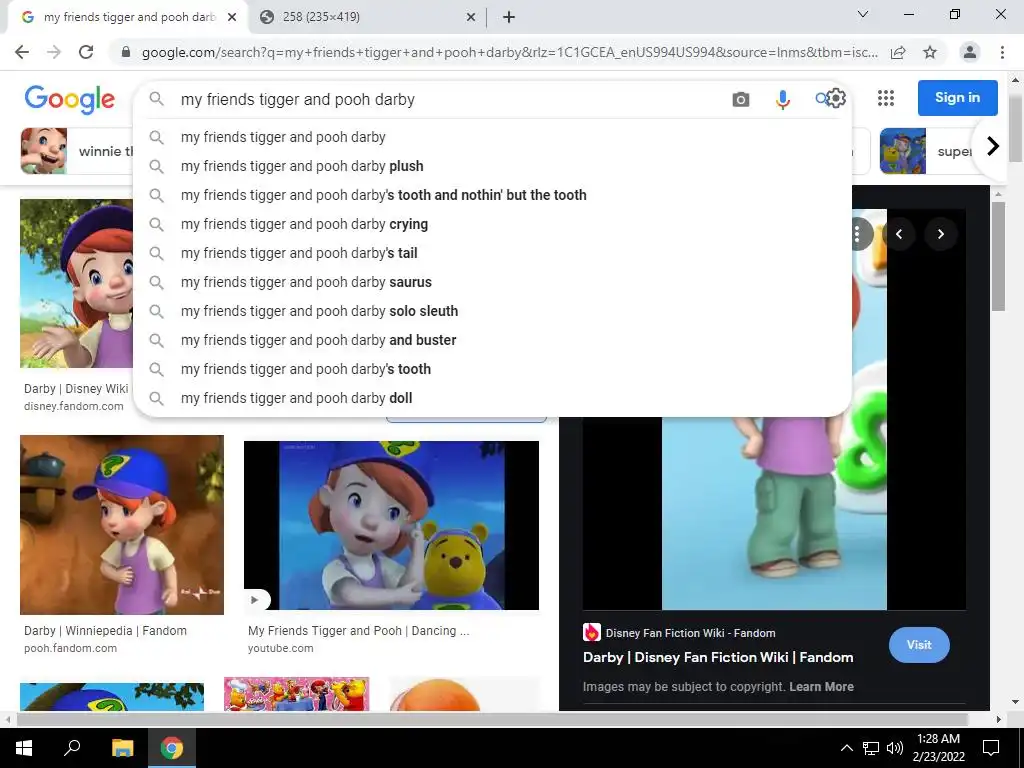Share this page from address bar

(x=898, y=52)
